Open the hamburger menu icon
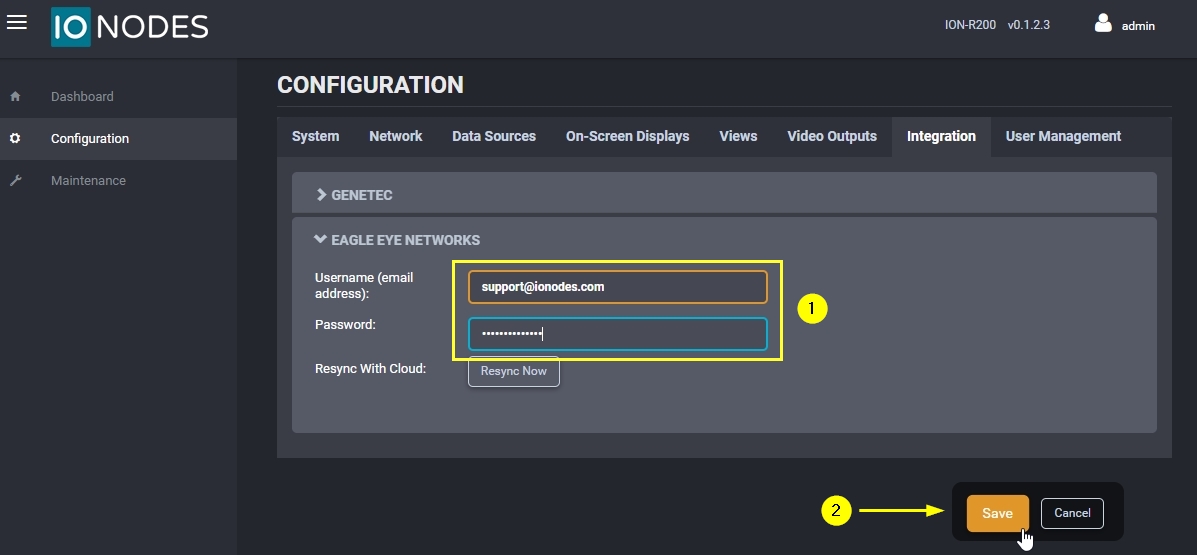The height and width of the screenshot is (555, 1197). 17,23
